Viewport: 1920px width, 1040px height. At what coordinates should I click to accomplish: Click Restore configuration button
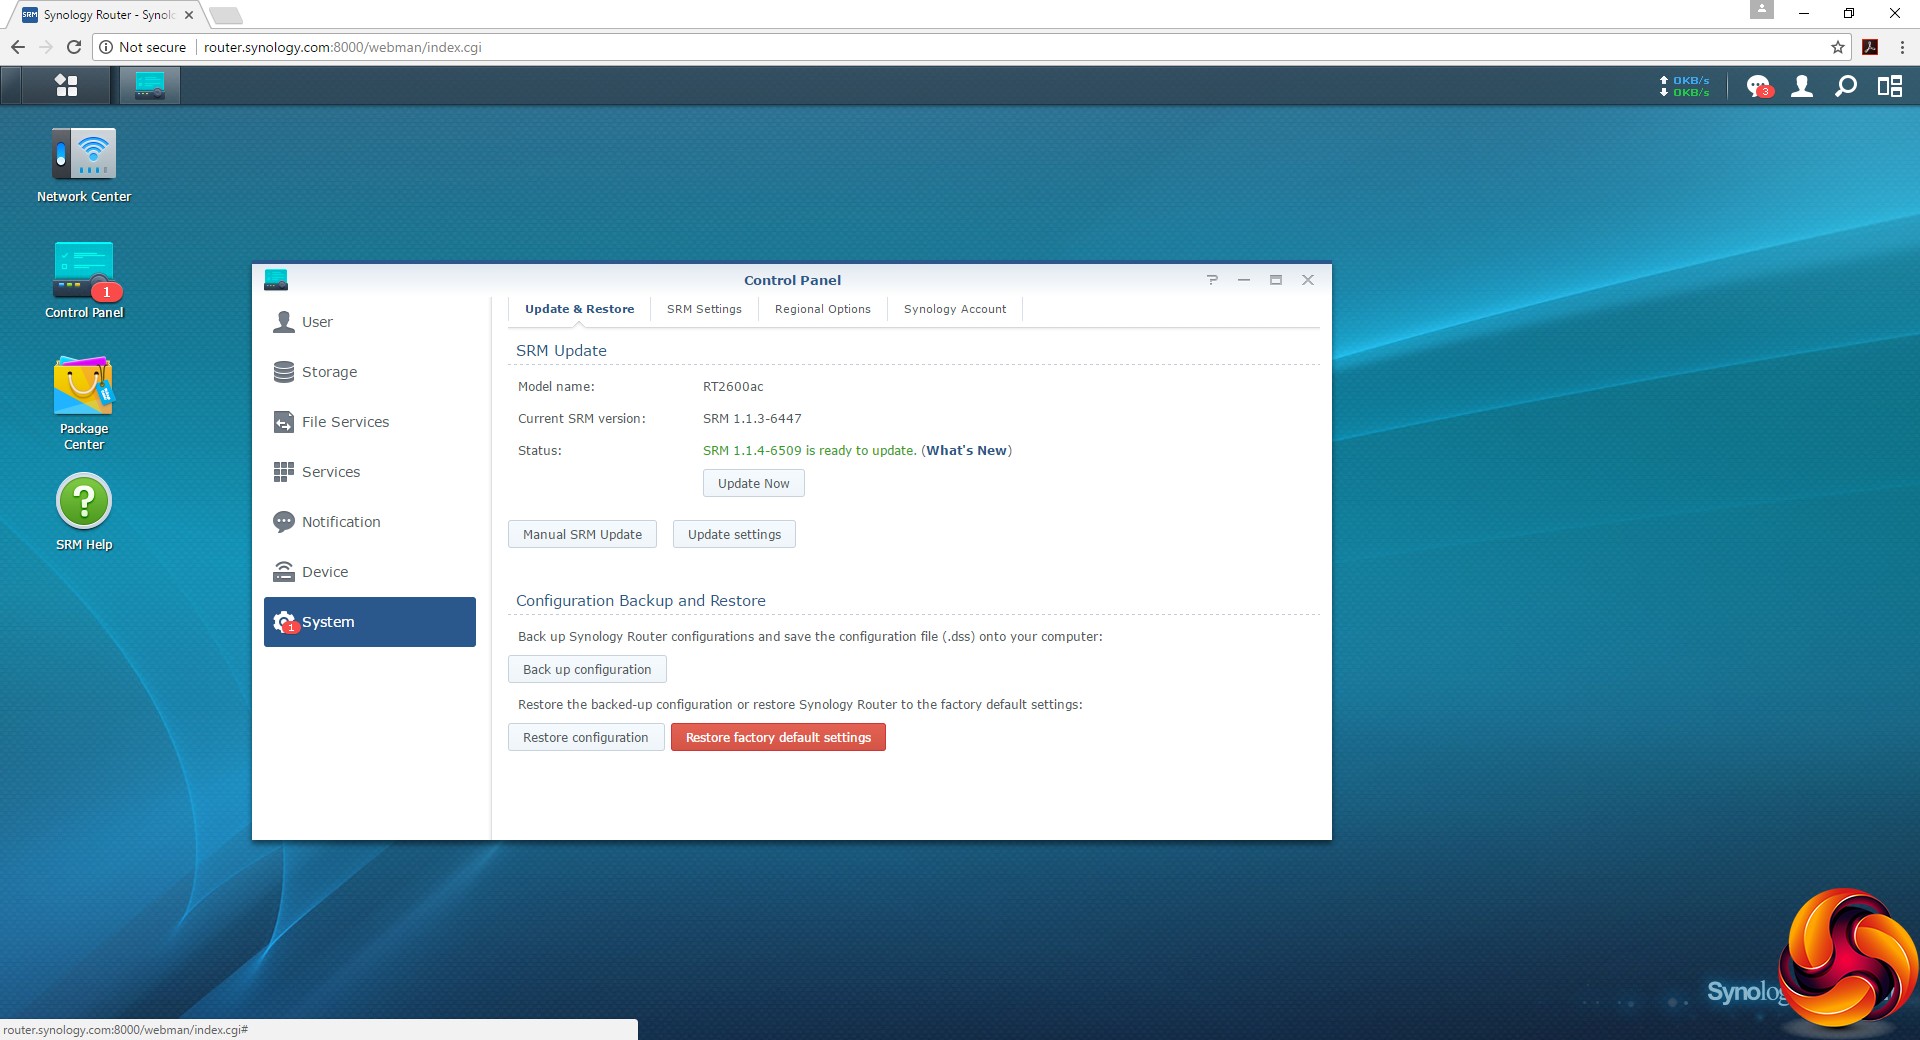[586, 738]
